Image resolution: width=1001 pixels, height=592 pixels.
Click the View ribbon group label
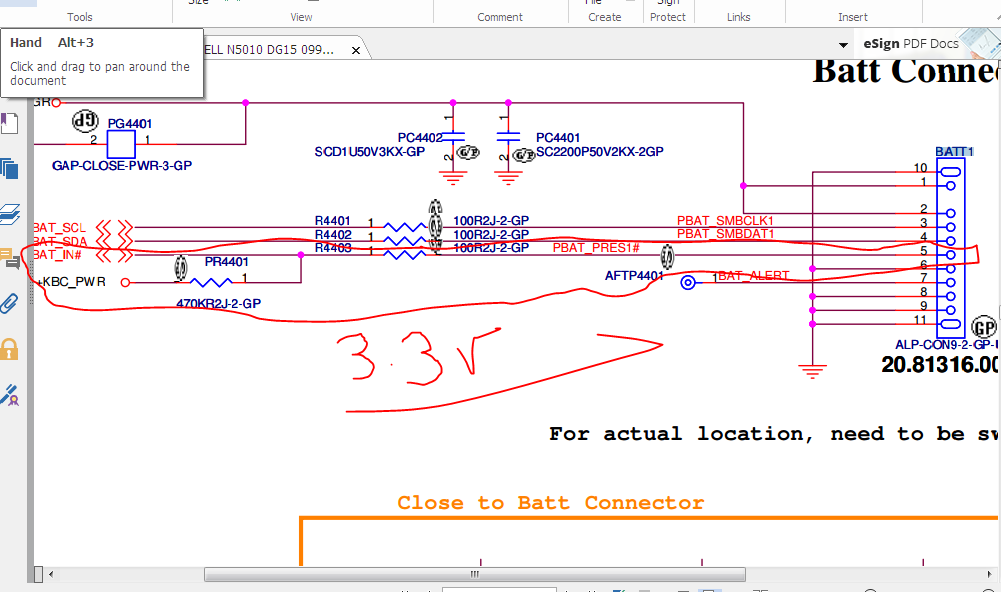[301, 17]
